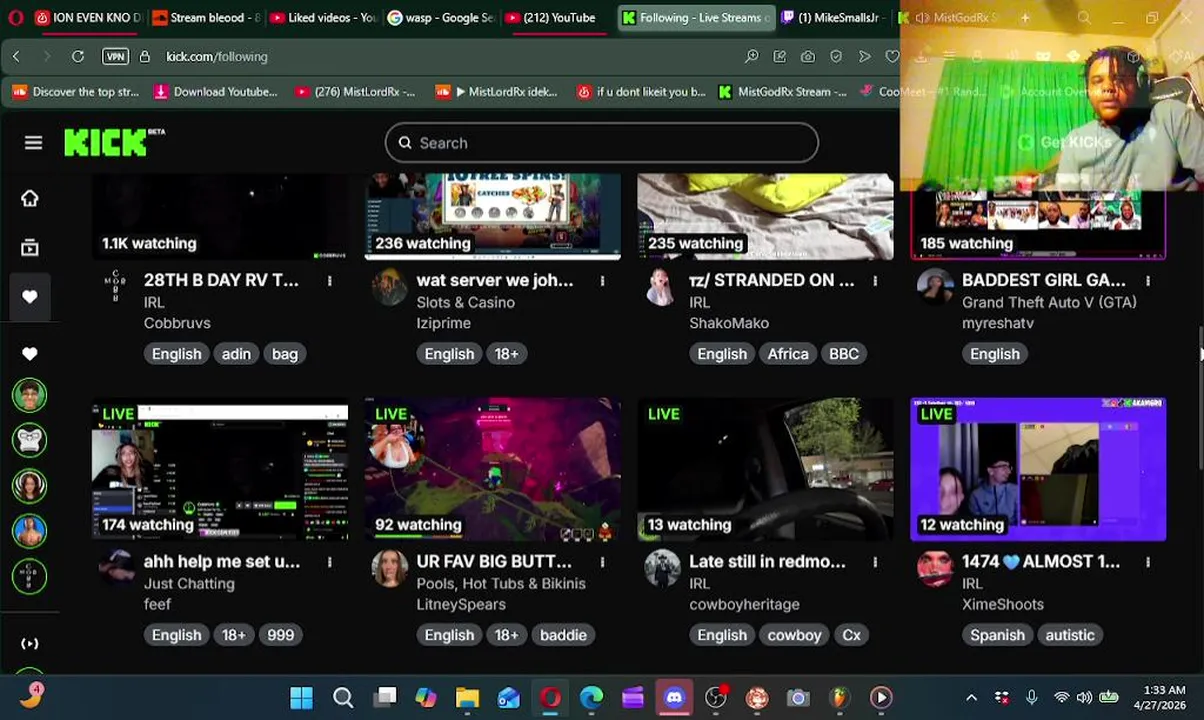1204x720 pixels.
Task: Switch to Liked videos browser tab
Action: 323,17
